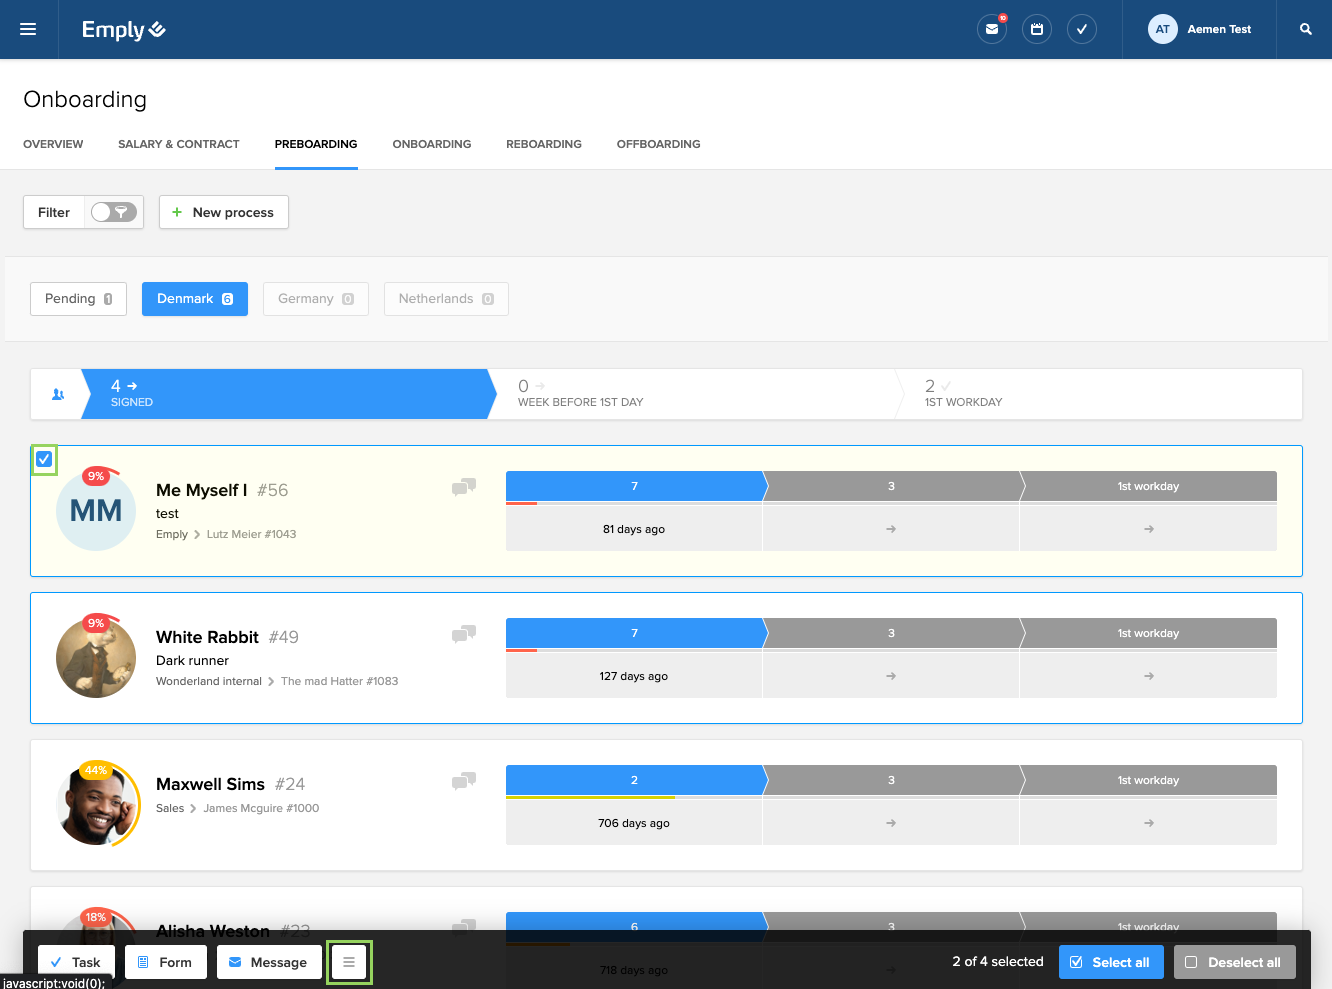Open the mail notifications icon
1332x989 pixels.
point(991,29)
